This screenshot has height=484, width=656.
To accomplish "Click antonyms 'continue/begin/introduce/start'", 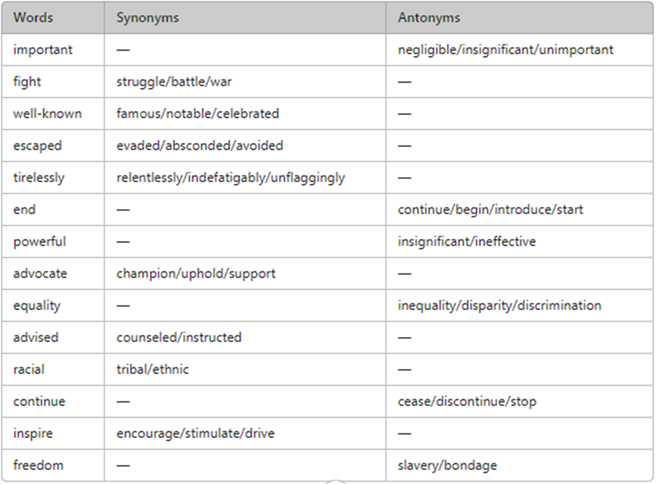I will pos(490,210).
